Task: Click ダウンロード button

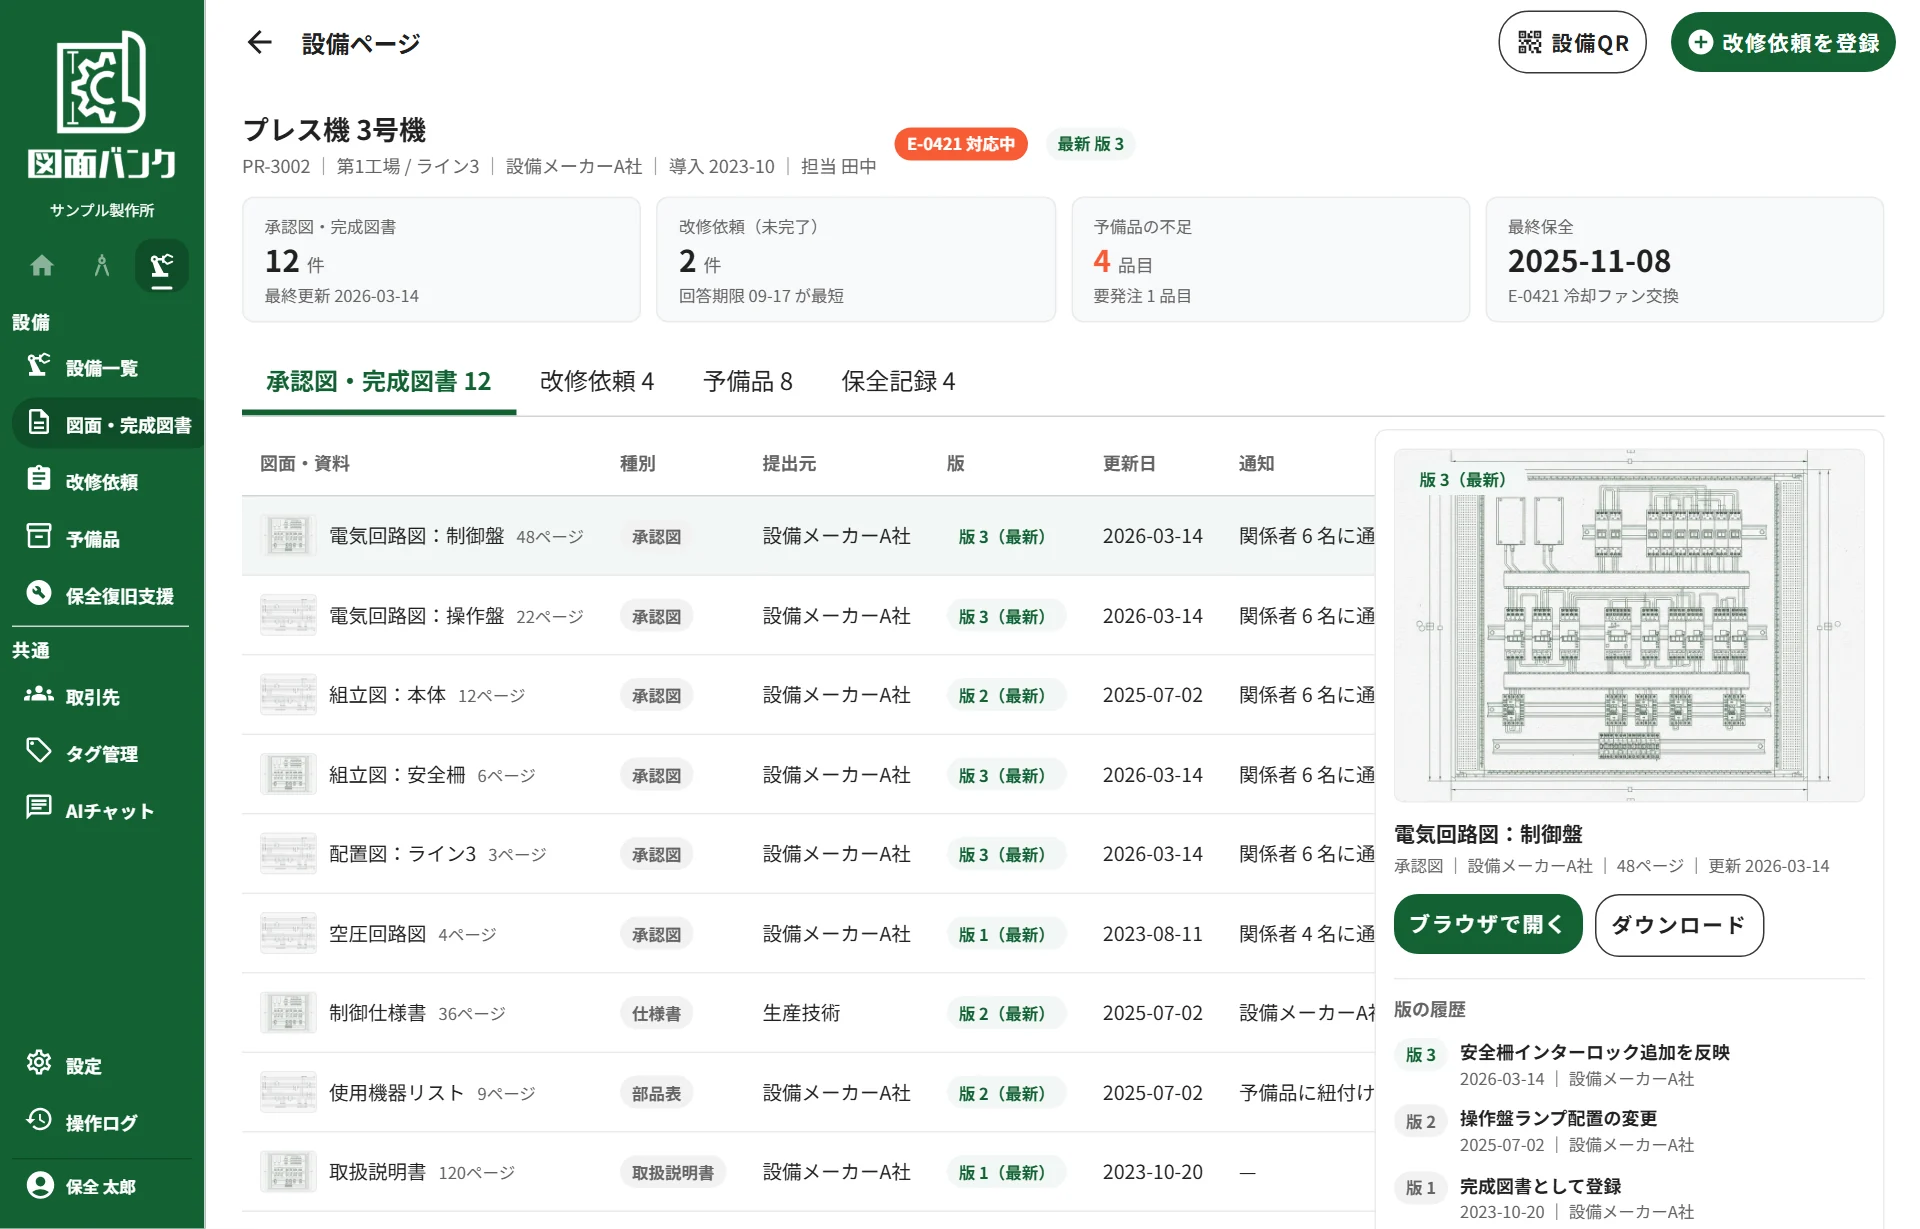Action: 1679,925
